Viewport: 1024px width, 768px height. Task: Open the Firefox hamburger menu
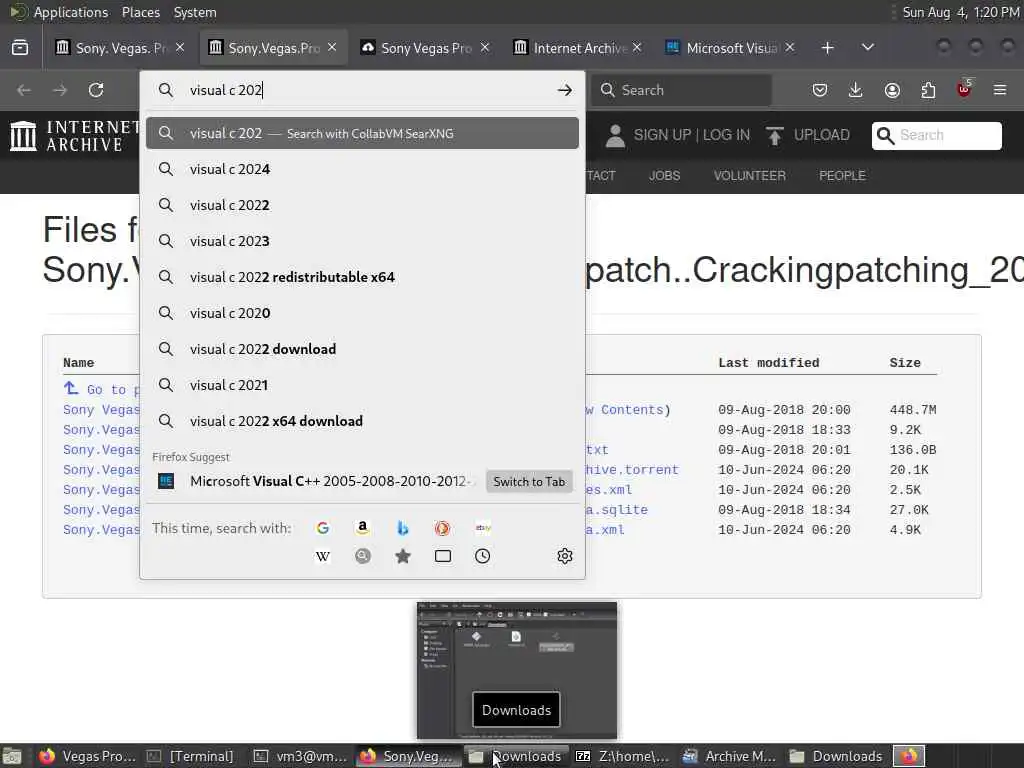[1000, 90]
